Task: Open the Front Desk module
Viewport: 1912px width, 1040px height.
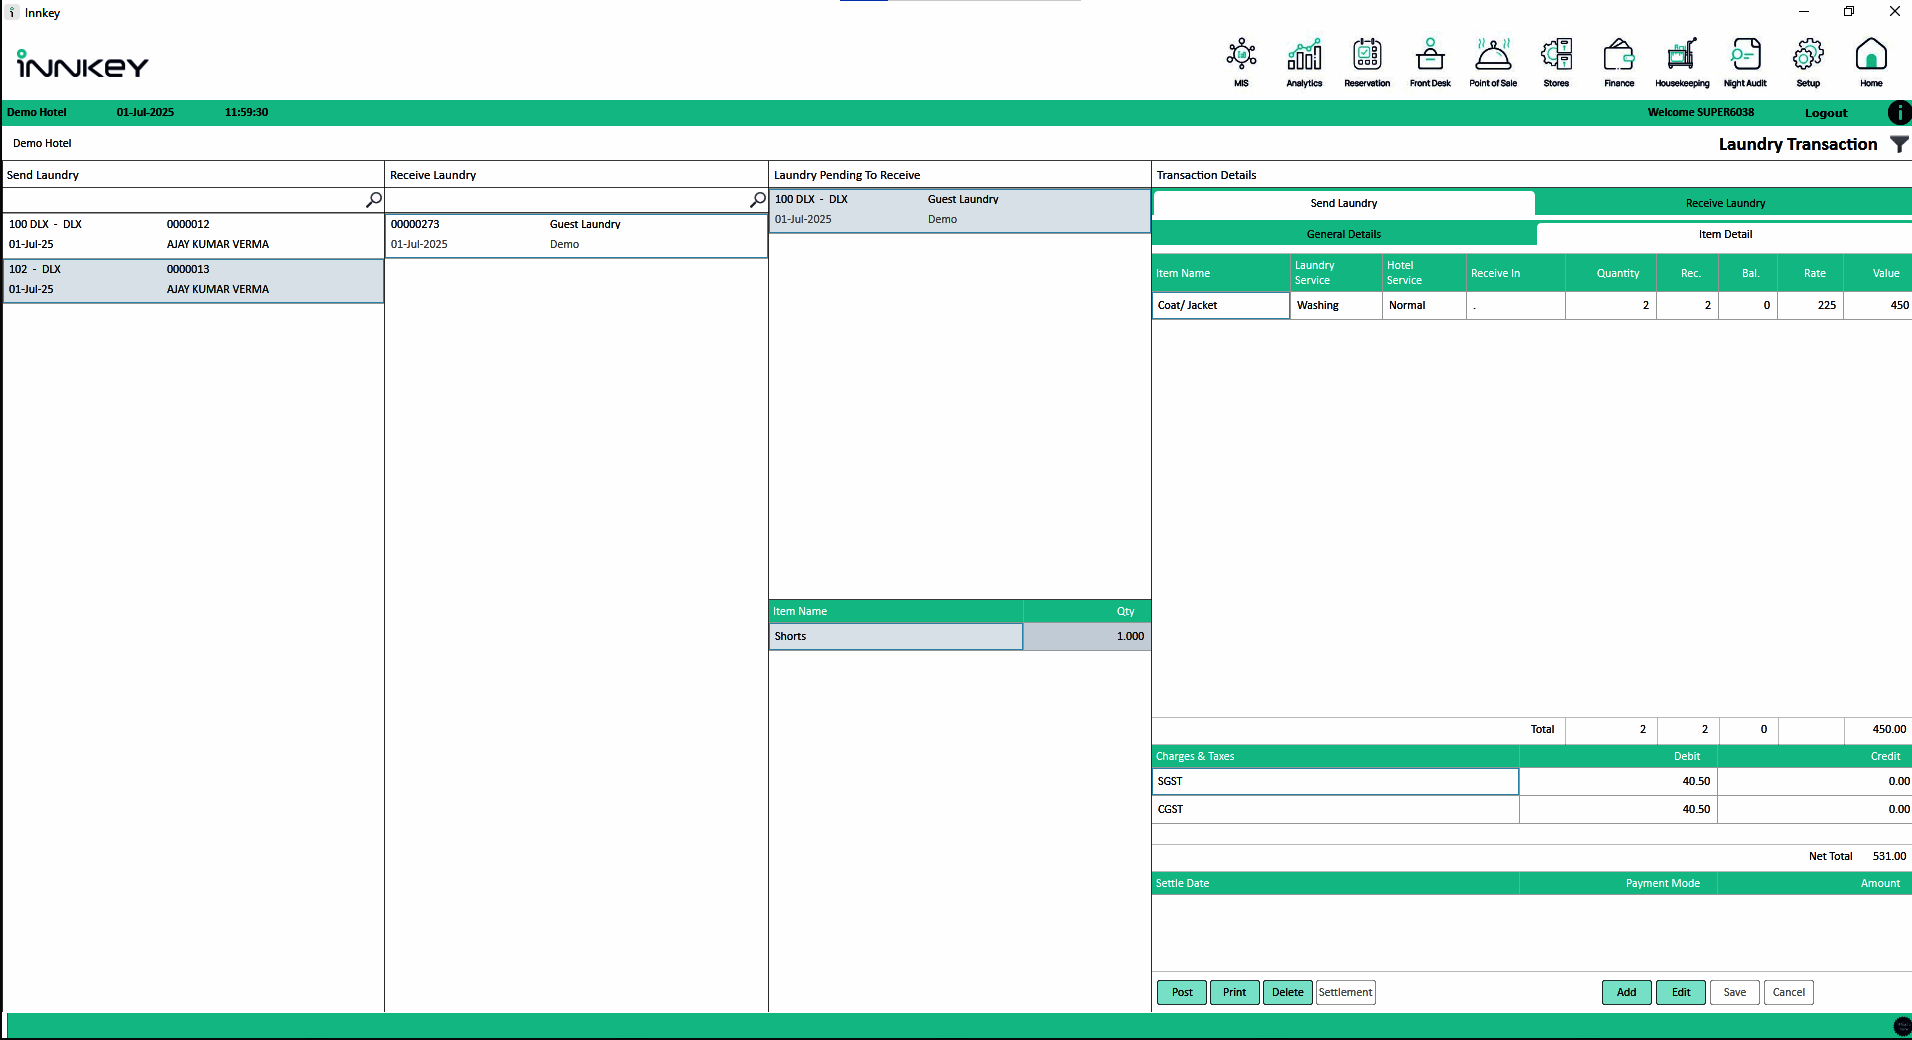Action: [x=1430, y=62]
